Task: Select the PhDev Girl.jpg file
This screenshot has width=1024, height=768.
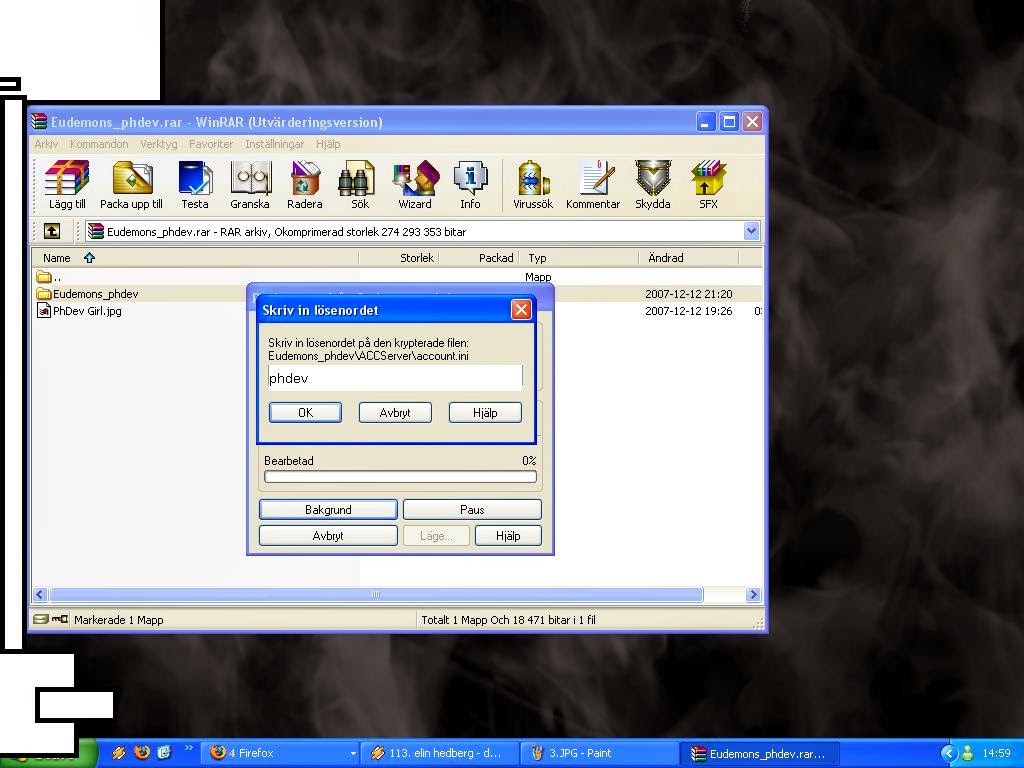Action: (79, 311)
